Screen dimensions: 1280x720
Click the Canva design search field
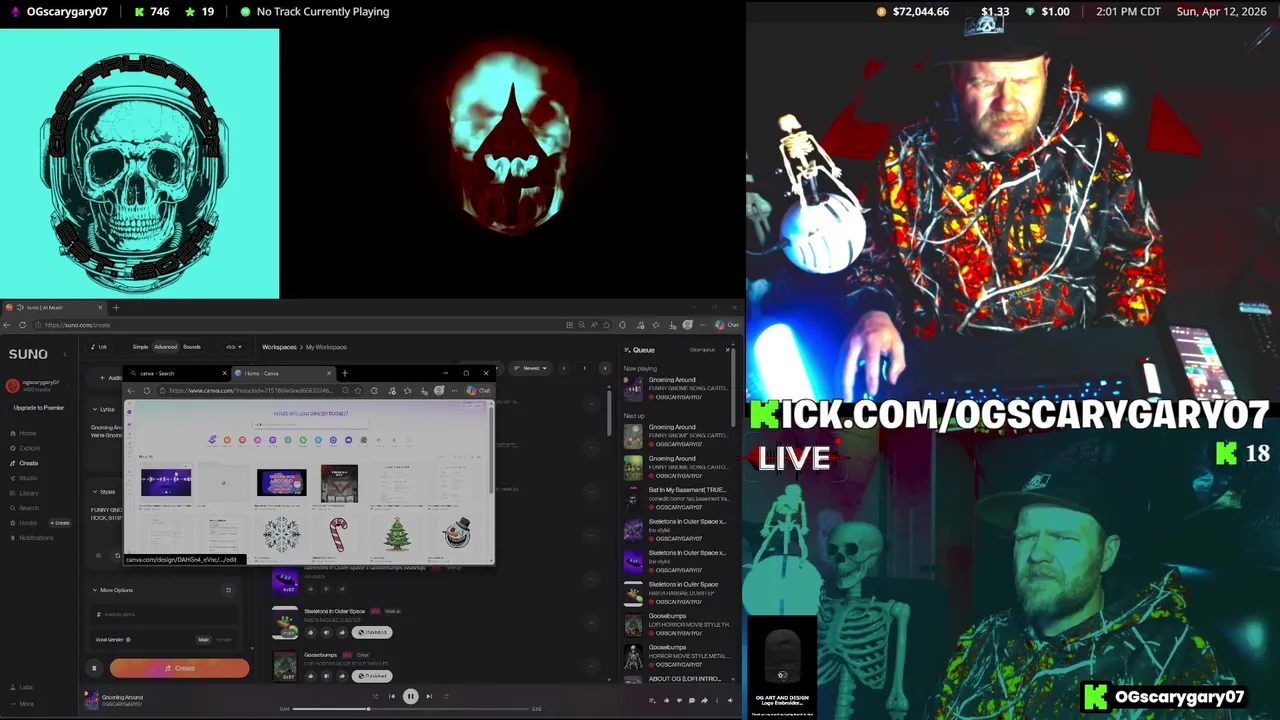click(x=310, y=424)
